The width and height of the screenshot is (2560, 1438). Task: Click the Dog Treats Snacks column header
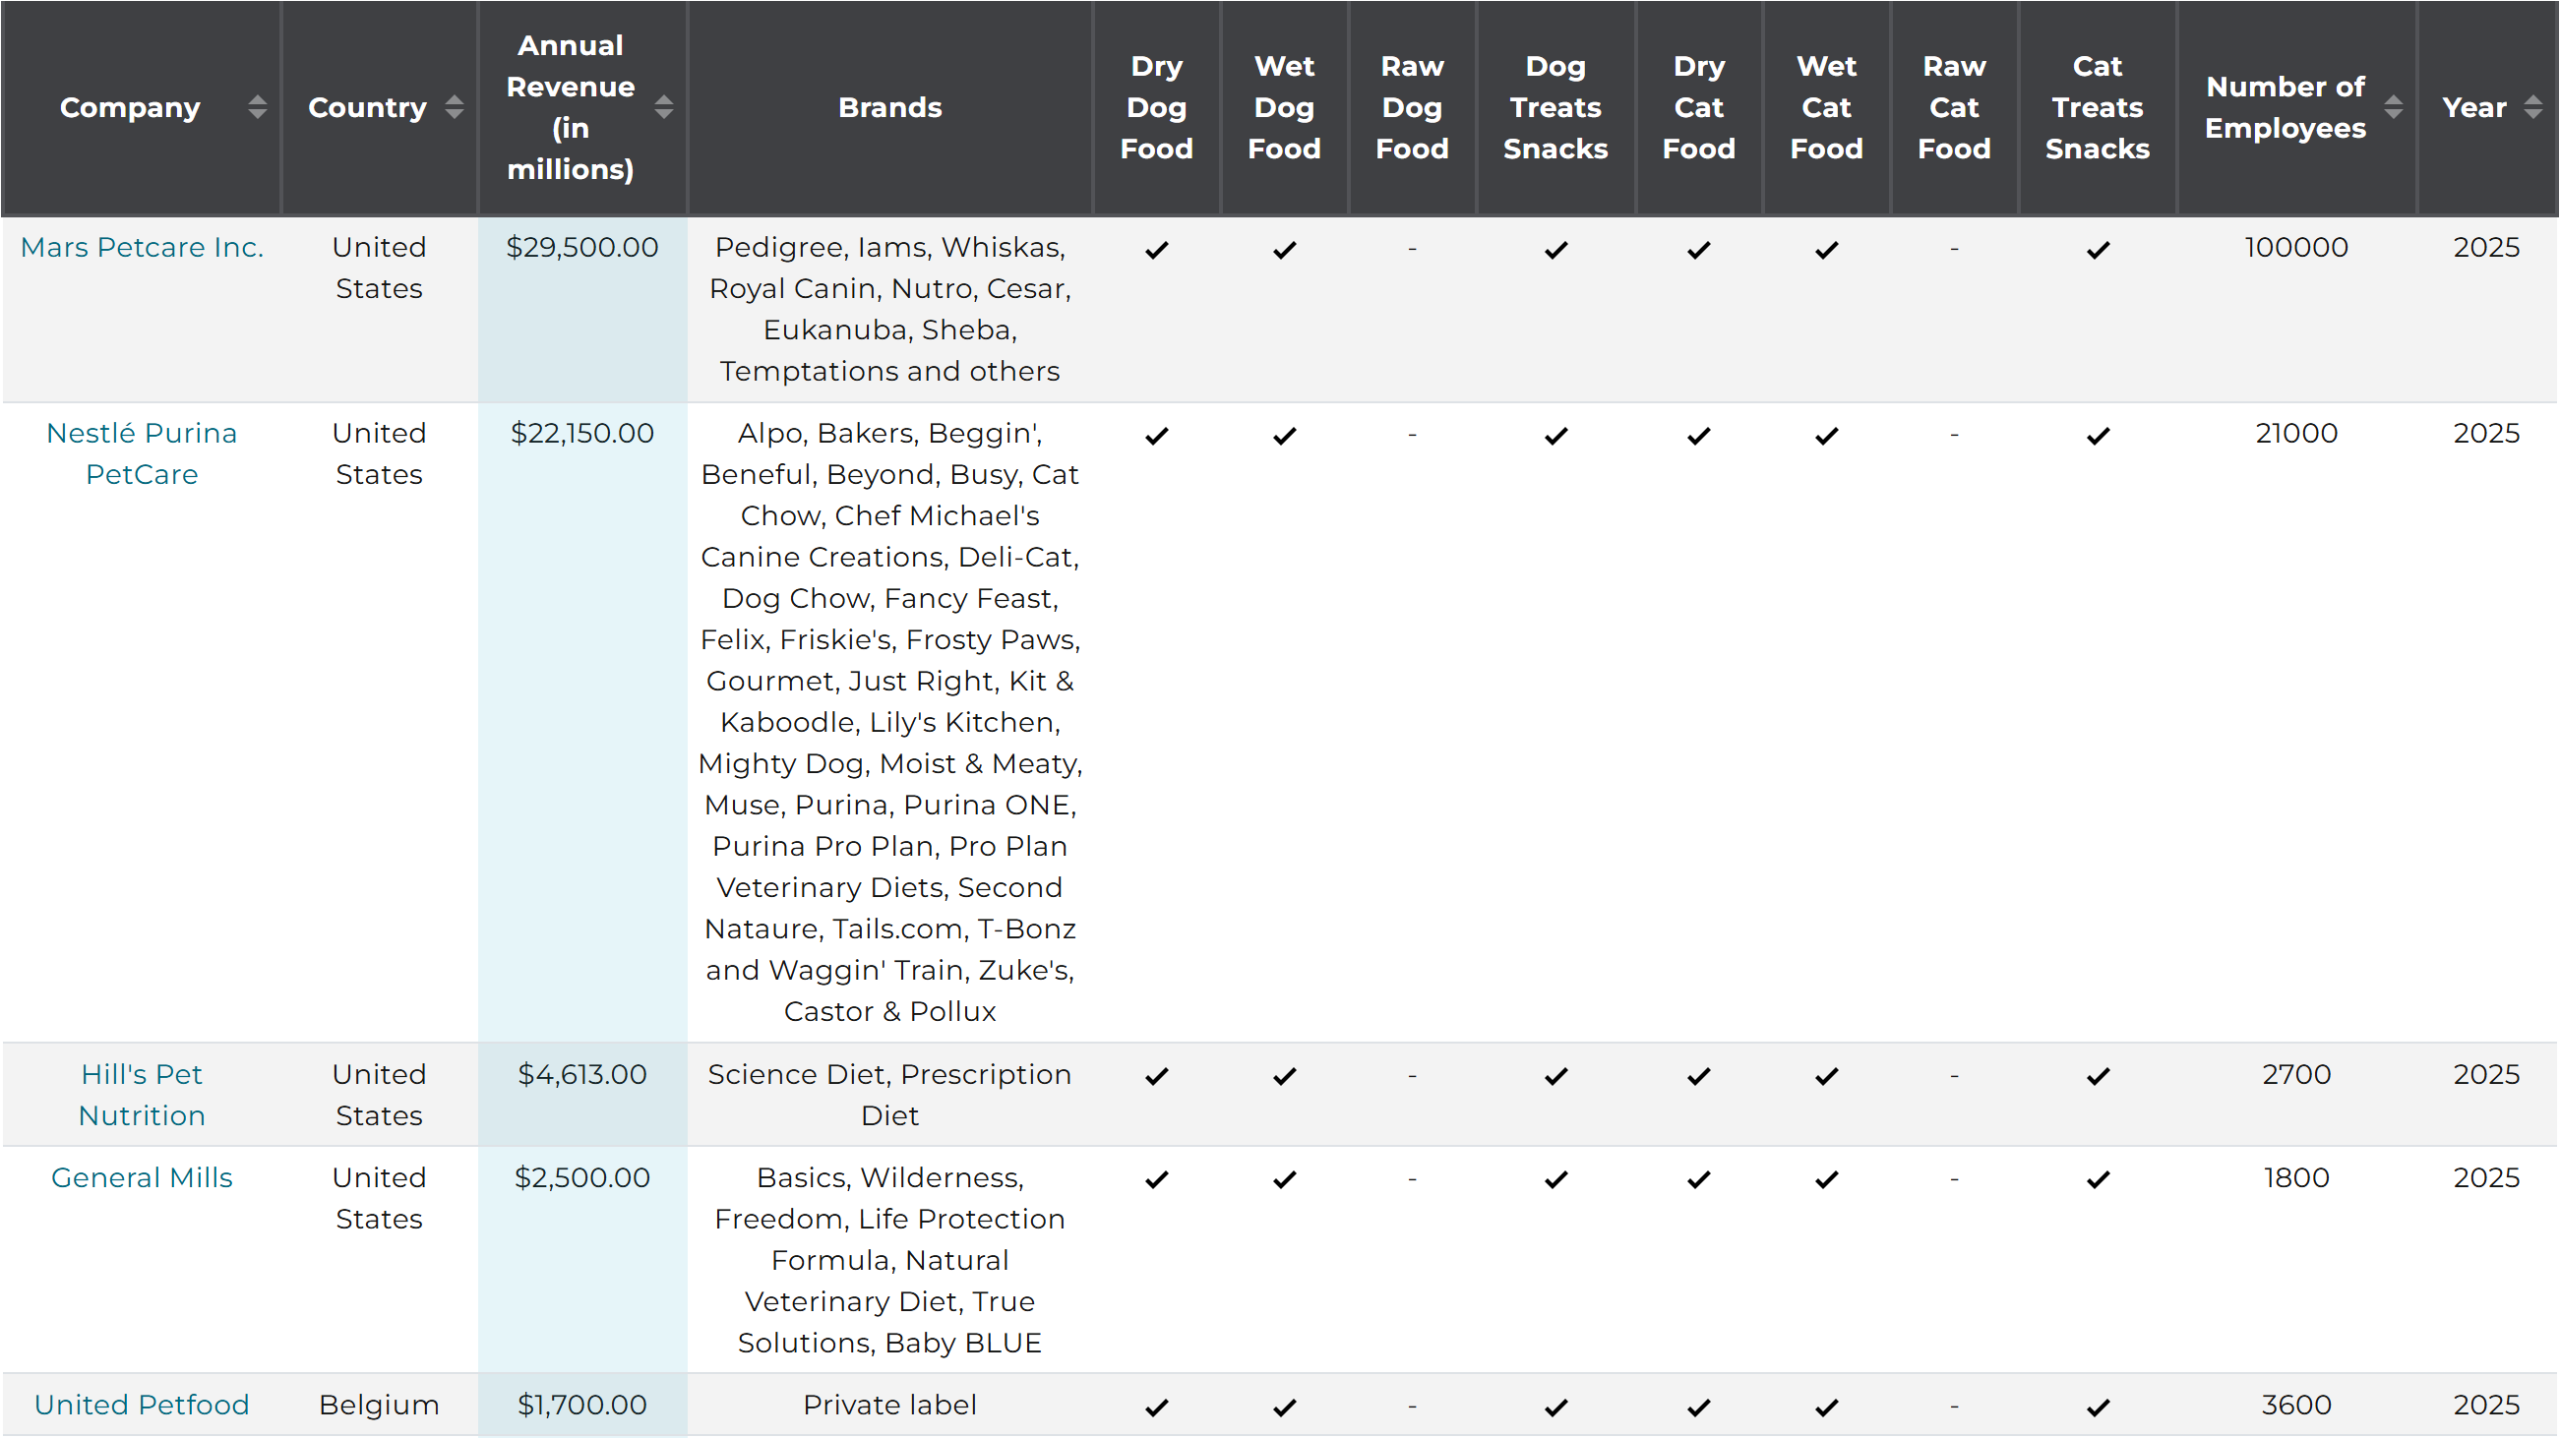pyautogui.click(x=1556, y=107)
